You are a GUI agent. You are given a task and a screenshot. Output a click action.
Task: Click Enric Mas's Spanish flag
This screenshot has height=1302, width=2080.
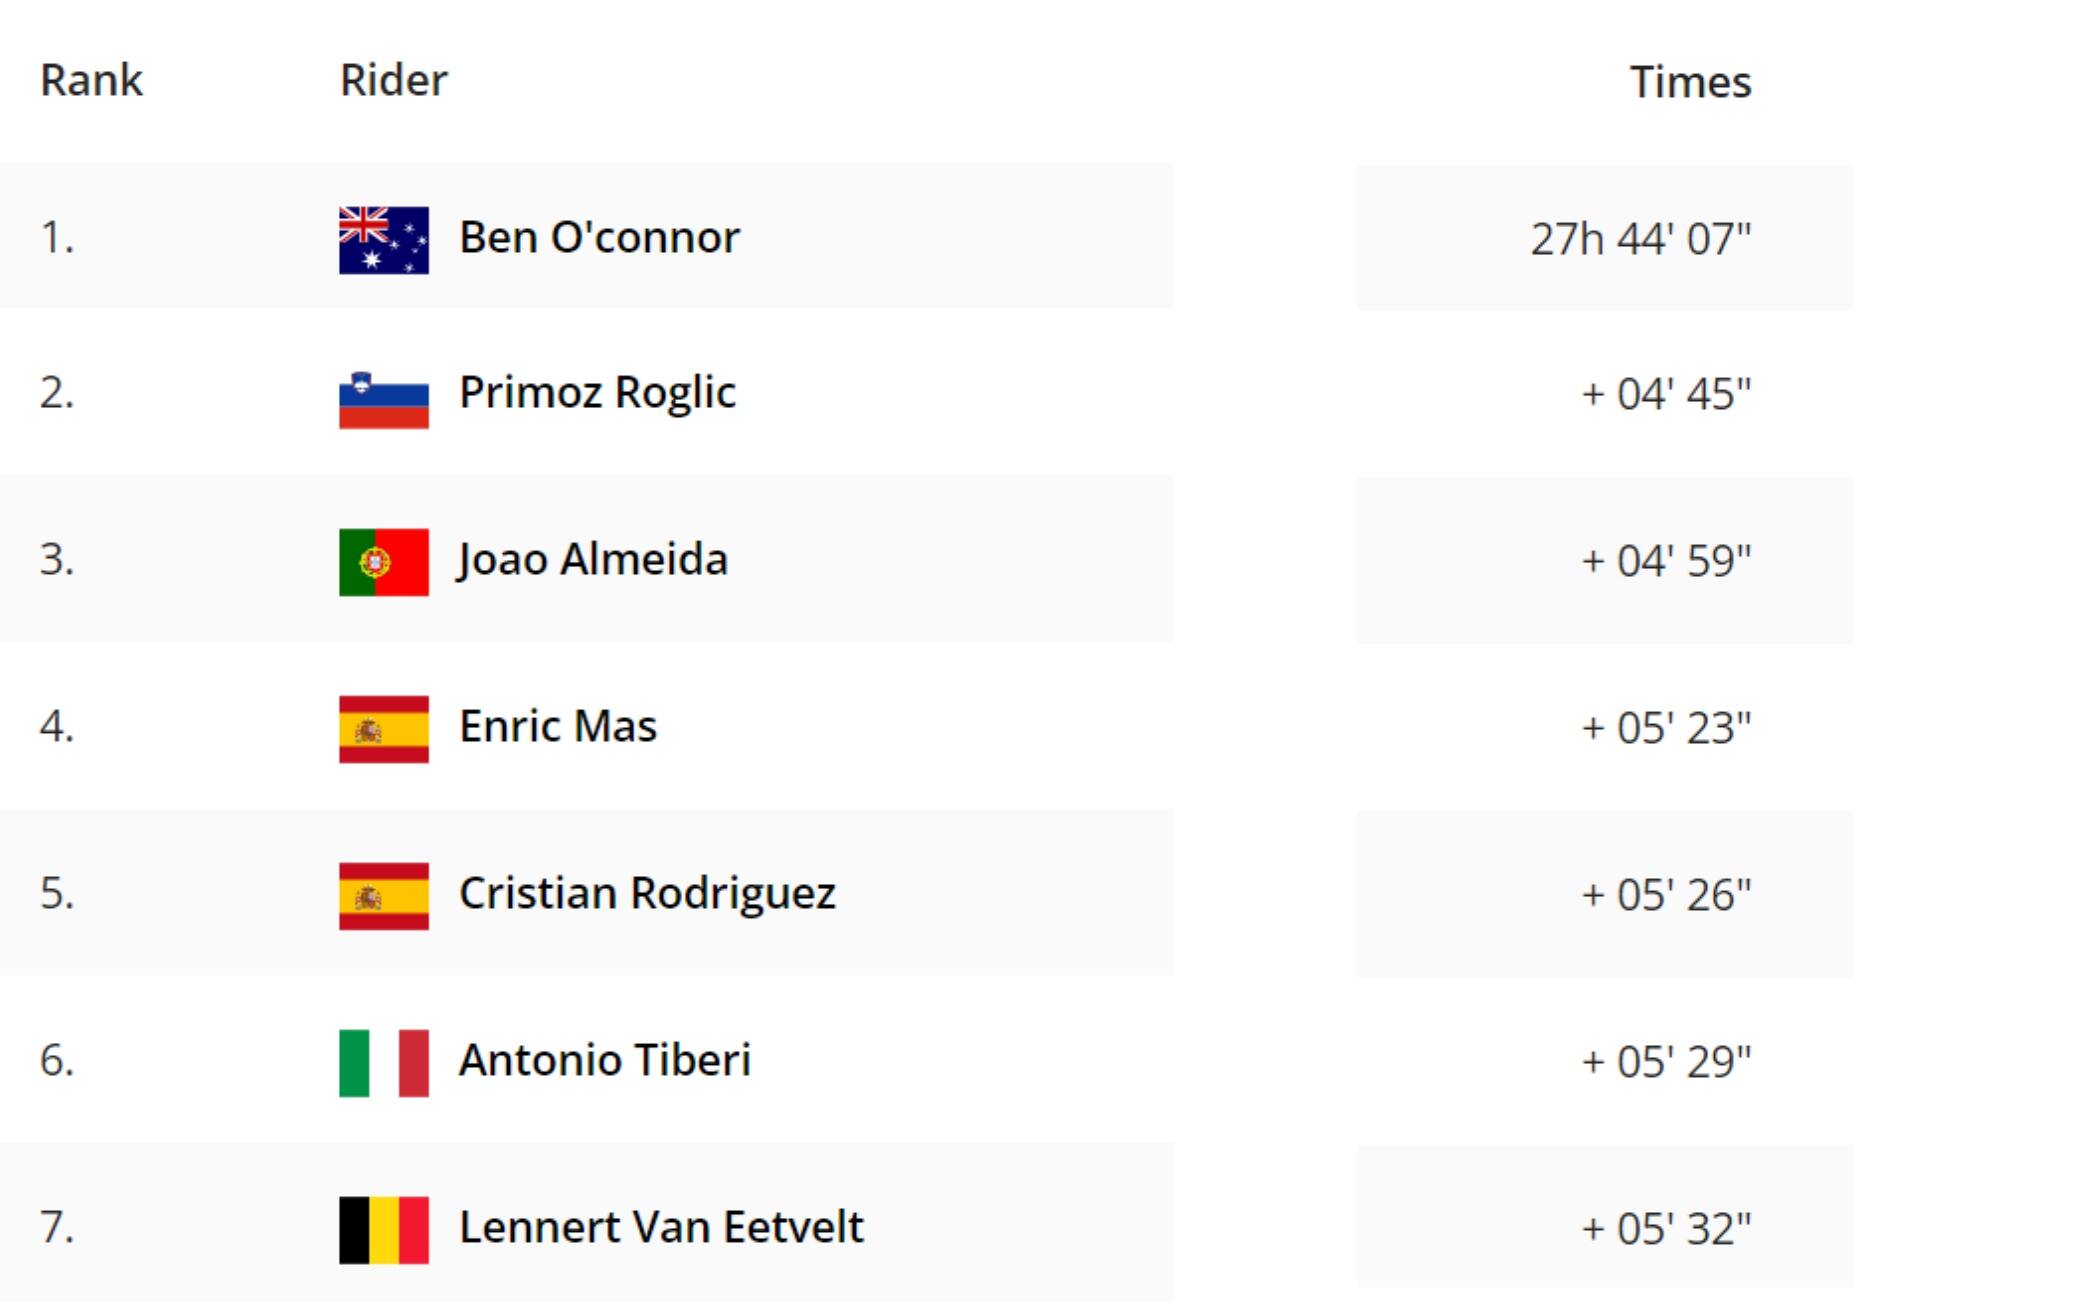(x=383, y=729)
